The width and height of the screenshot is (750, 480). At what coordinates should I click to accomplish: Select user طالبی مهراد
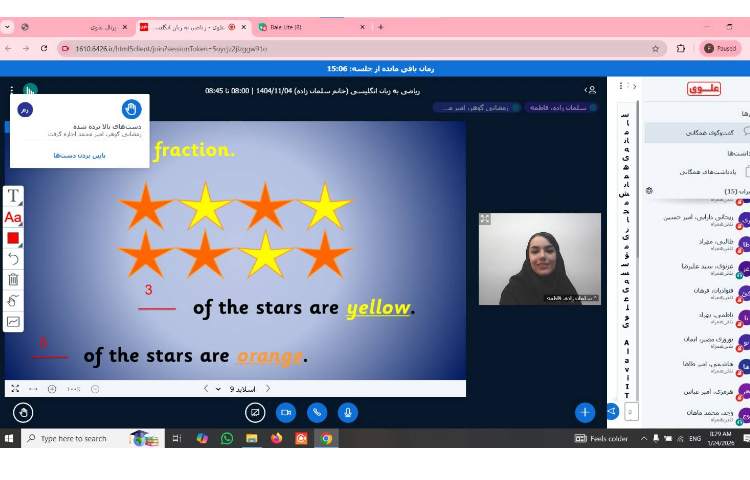click(697, 244)
